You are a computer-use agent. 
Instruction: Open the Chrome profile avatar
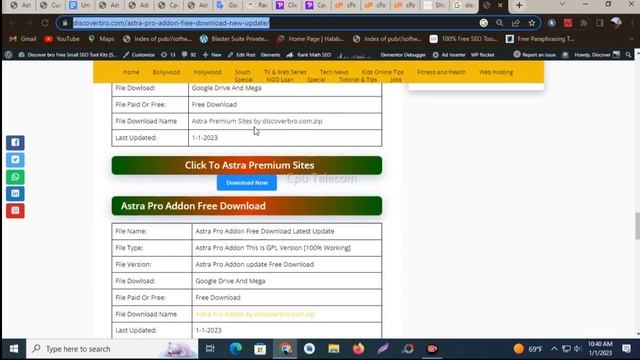616,23
